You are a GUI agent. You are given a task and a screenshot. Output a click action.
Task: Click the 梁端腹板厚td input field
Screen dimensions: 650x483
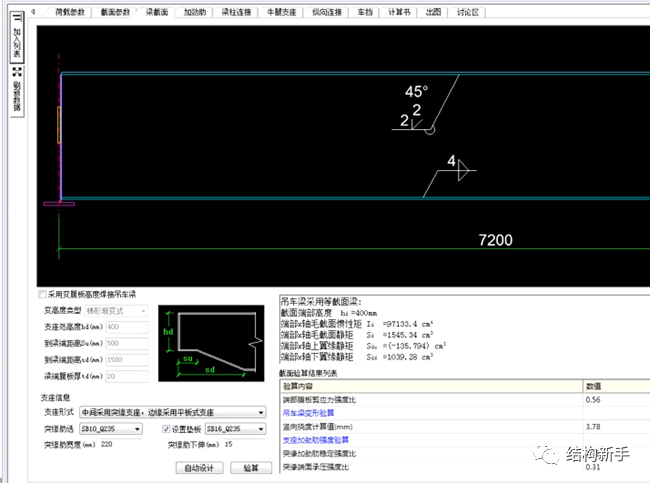point(127,376)
